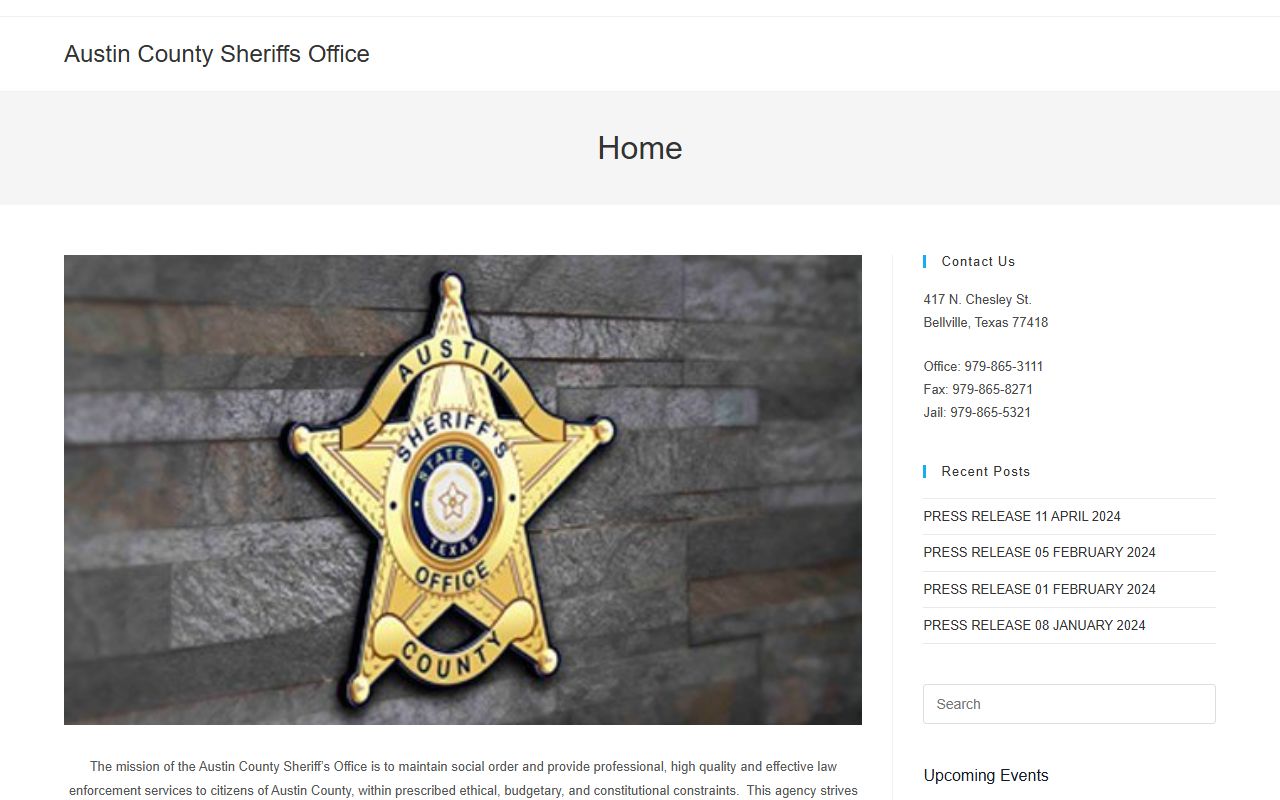Open PRESS RELEASE 08 JANUARY 2024 post
The height and width of the screenshot is (800, 1280).
(1034, 625)
